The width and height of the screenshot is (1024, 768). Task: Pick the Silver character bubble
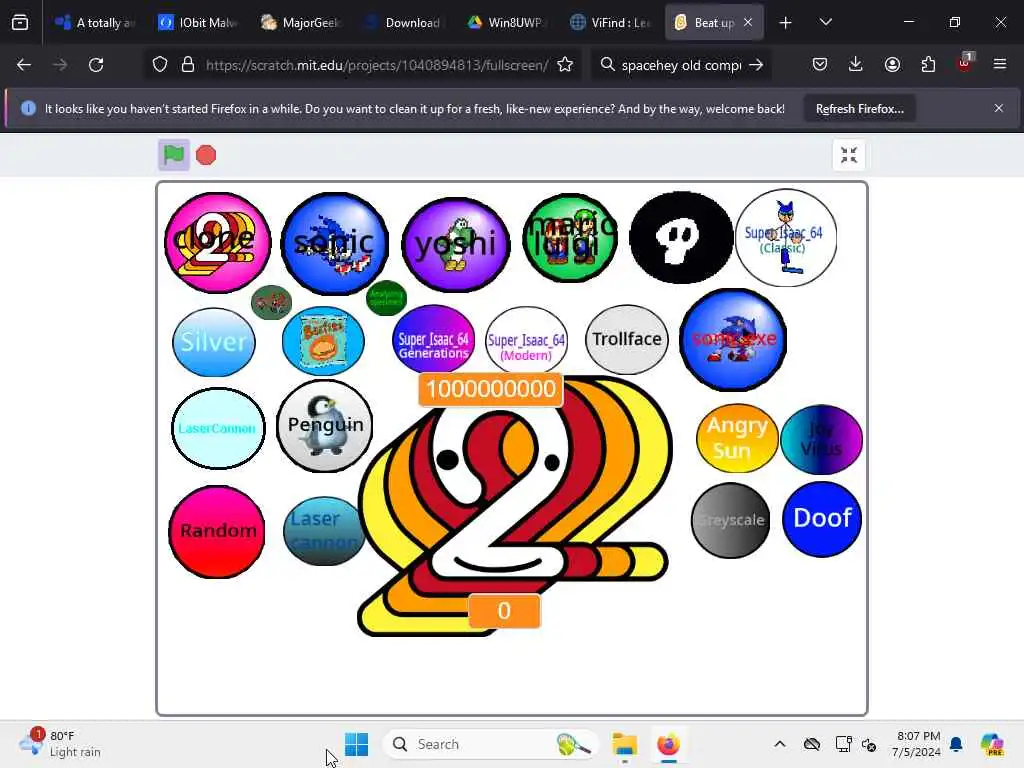click(x=214, y=342)
